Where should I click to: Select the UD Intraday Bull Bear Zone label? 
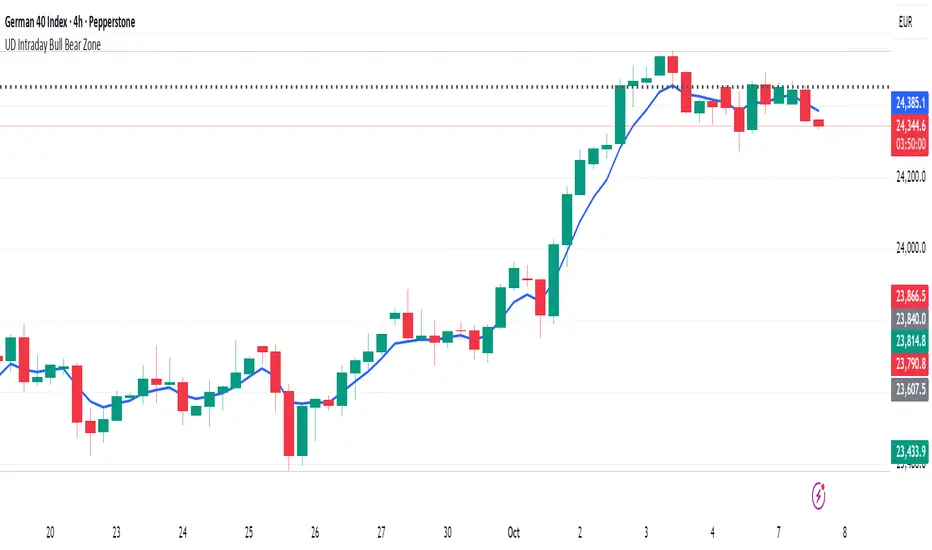(58, 44)
